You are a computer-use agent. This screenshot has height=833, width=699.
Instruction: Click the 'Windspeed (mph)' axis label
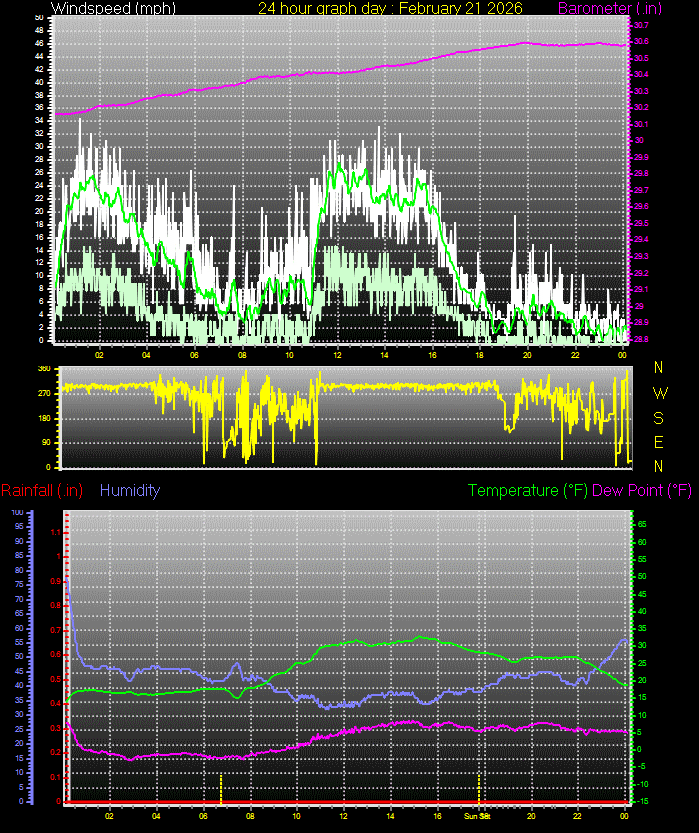(113, 8)
